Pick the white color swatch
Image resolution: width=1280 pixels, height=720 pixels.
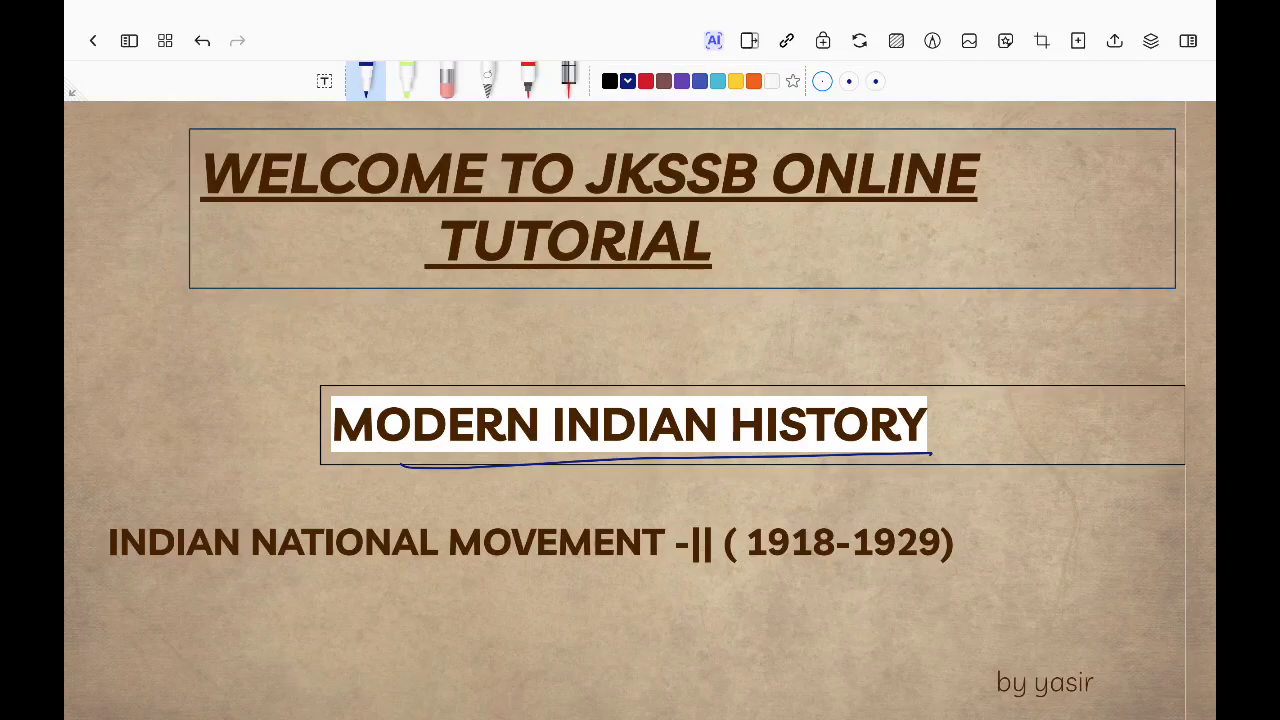click(x=772, y=81)
